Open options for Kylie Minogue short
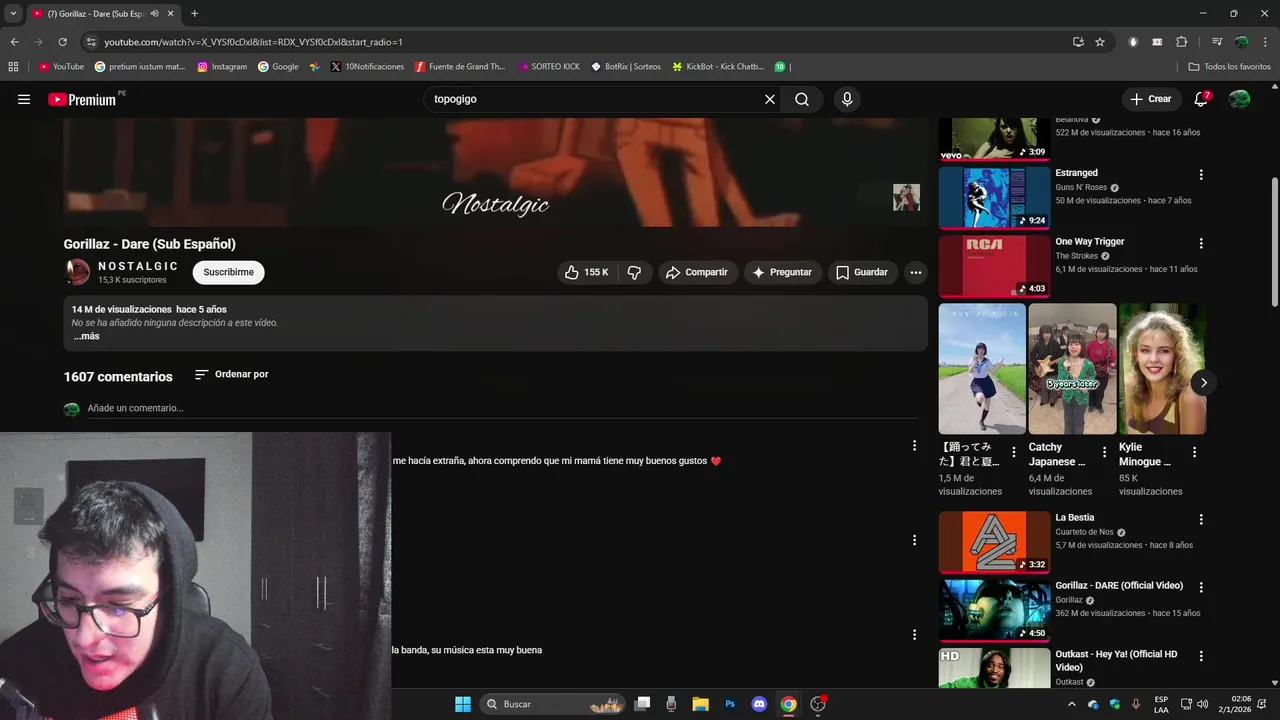 point(1194,453)
